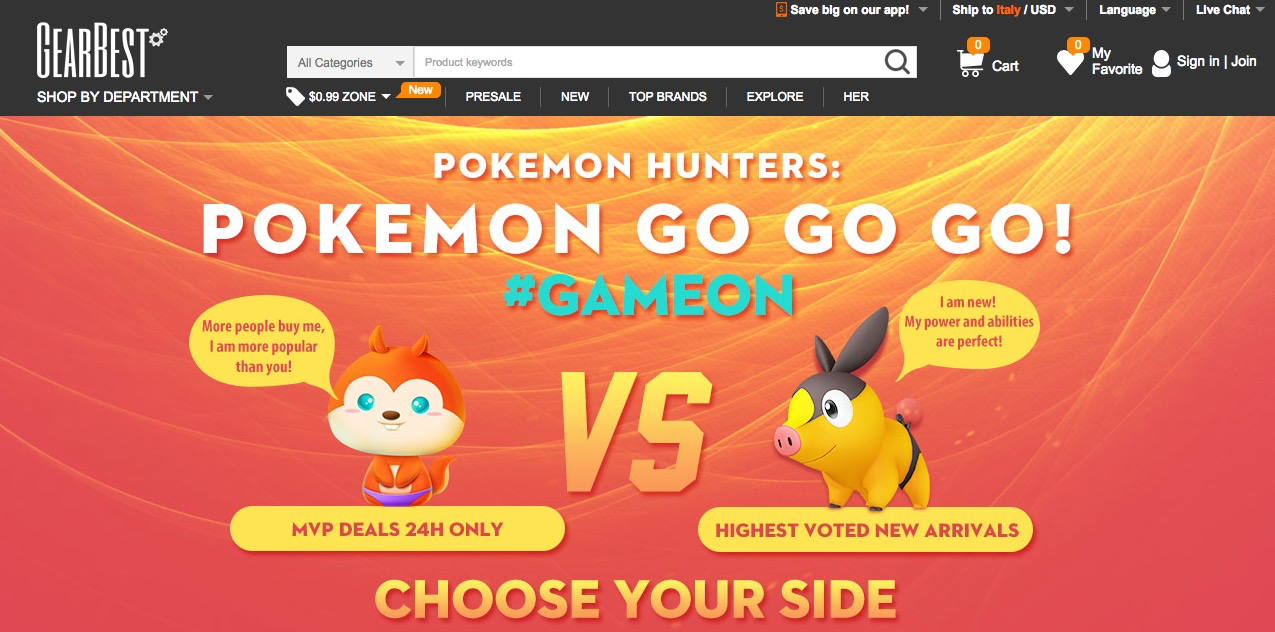The image size is (1275, 632).
Task: Click the orange app phone icon
Action: [781, 9]
